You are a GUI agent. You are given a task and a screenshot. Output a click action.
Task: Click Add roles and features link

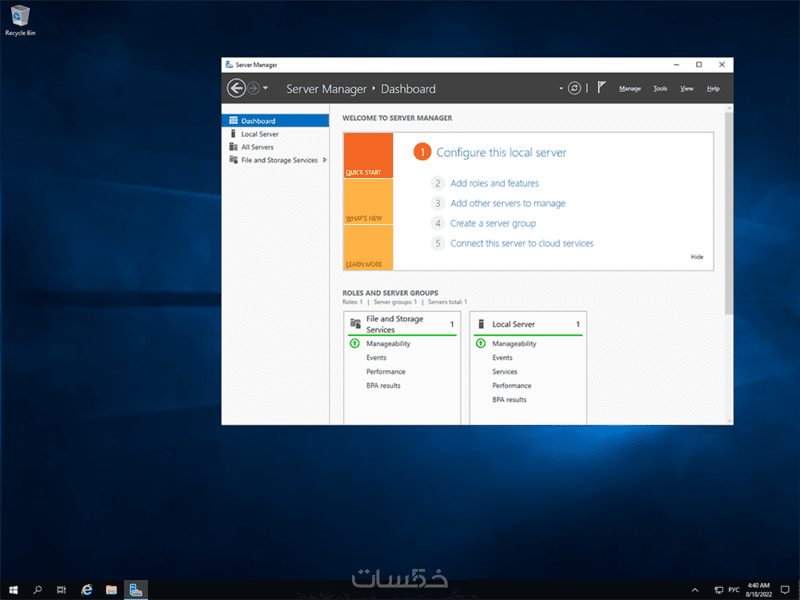pyautogui.click(x=494, y=183)
